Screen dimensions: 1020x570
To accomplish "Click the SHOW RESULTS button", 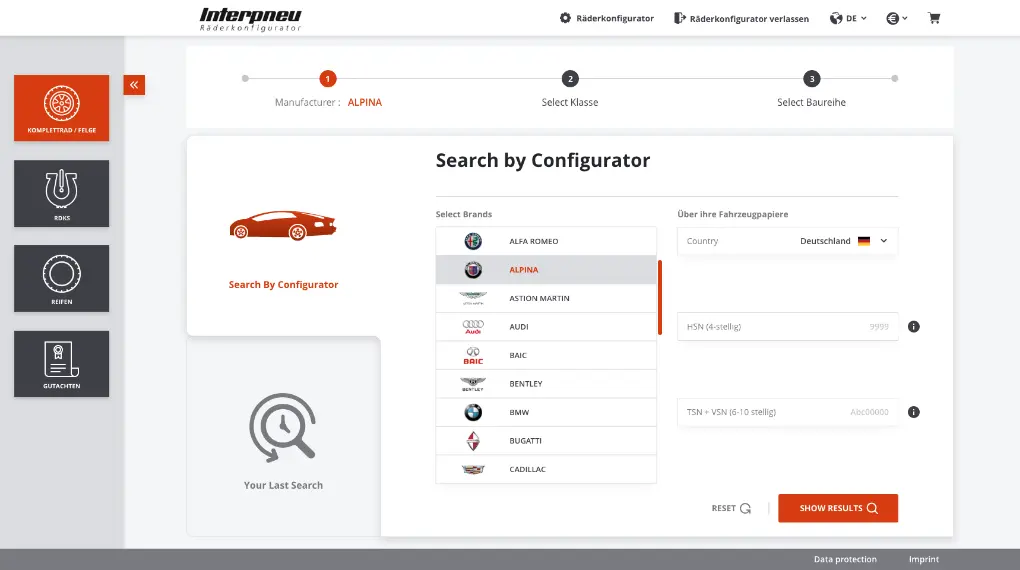I will tap(838, 508).
